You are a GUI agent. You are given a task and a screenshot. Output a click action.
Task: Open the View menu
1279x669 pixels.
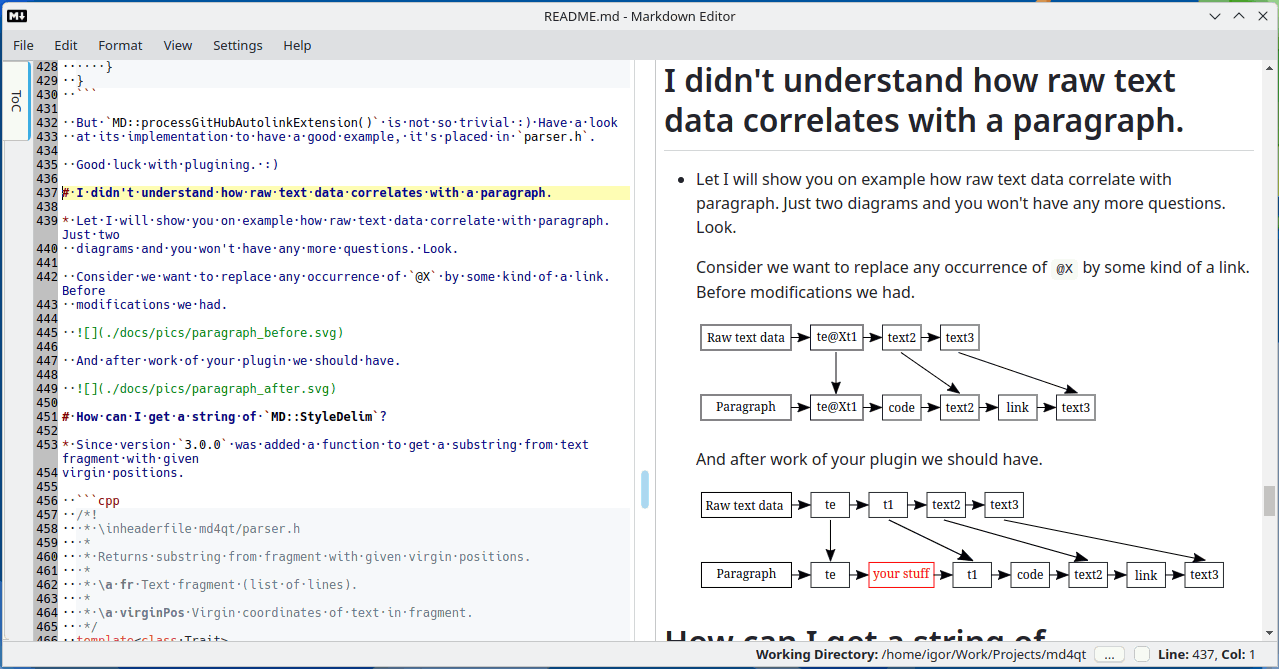(178, 45)
